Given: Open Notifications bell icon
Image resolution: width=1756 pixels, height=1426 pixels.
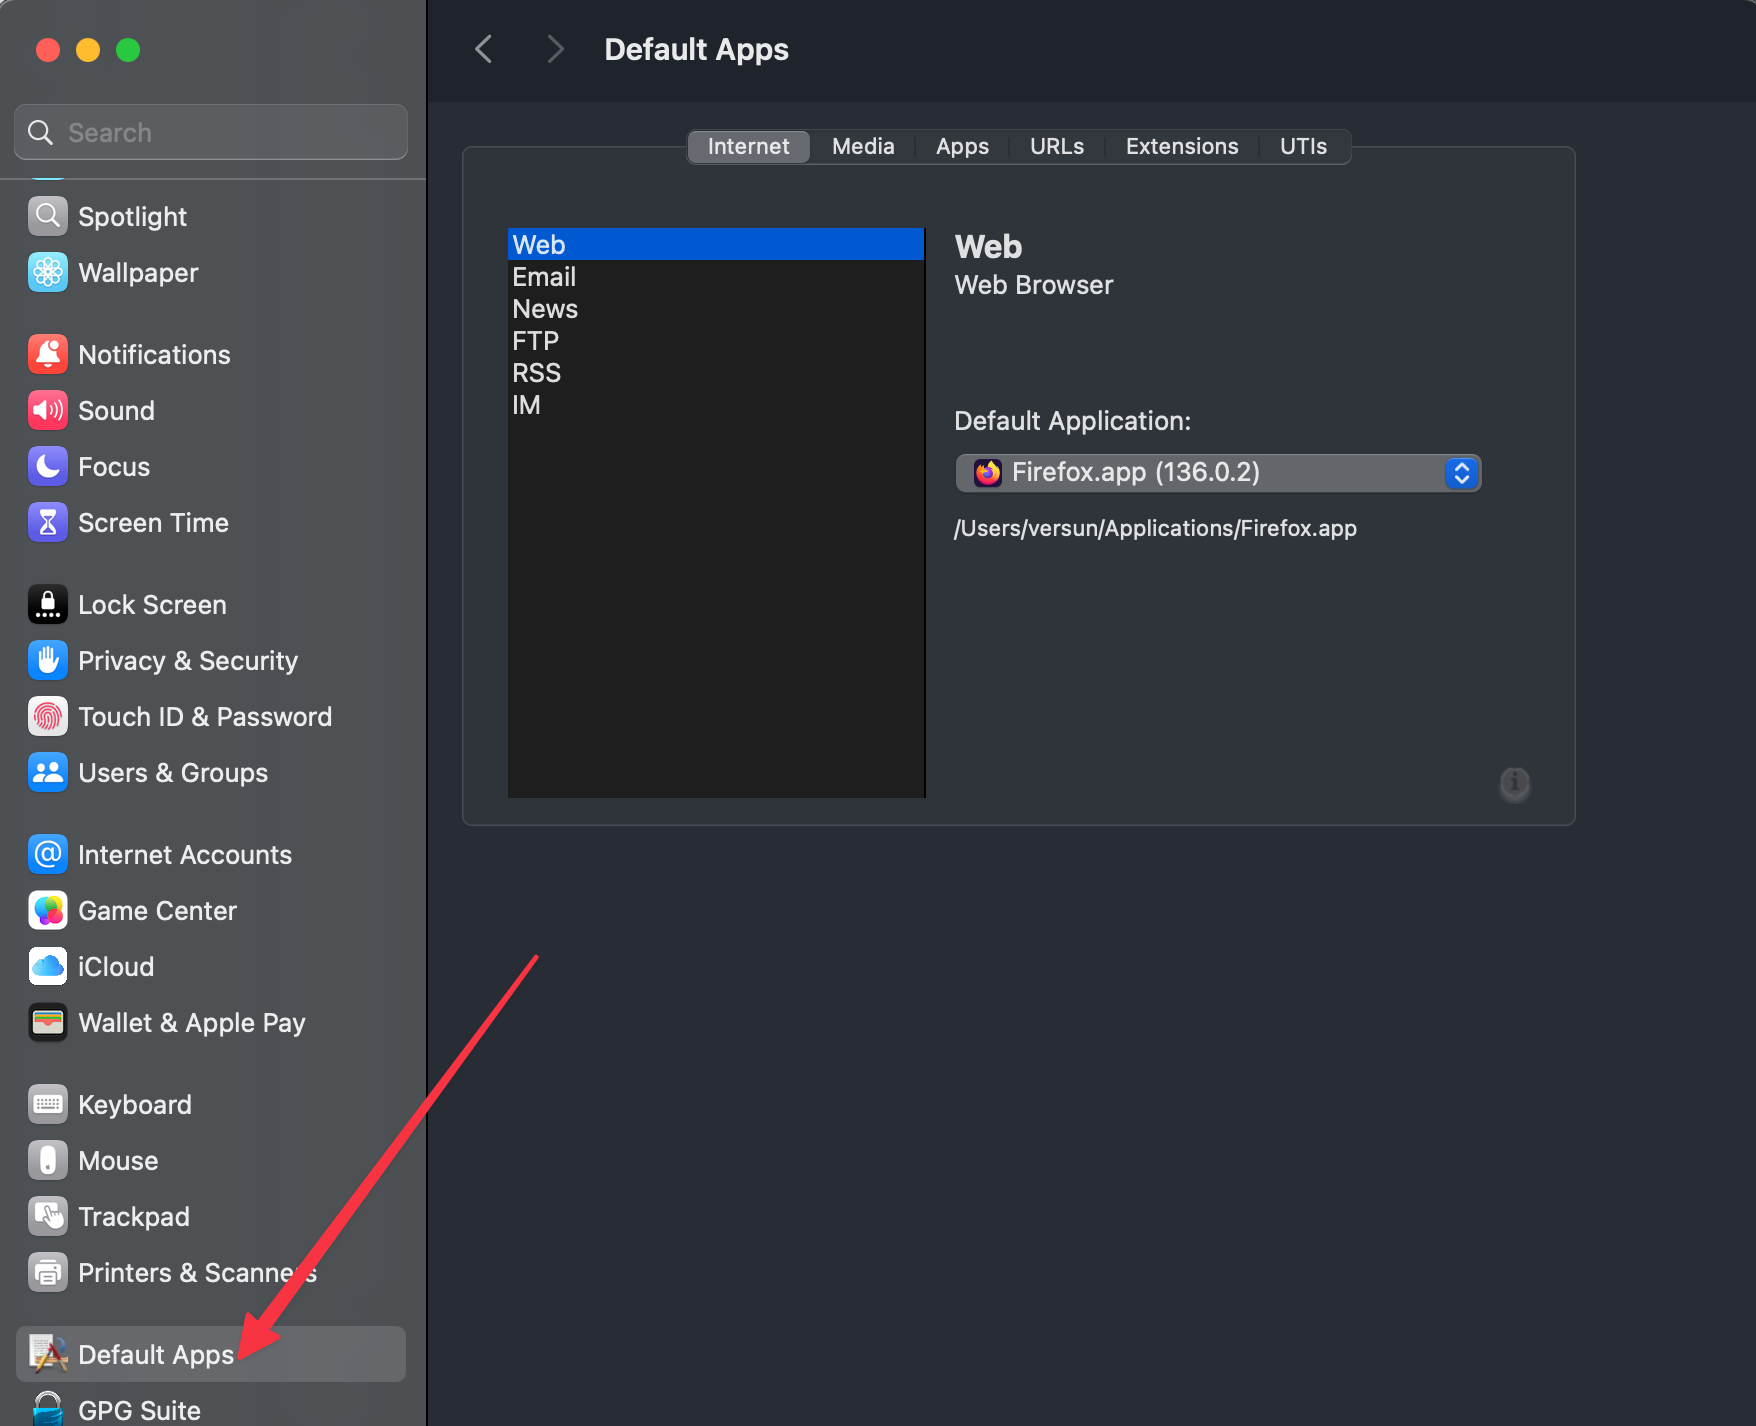Looking at the screenshot, I should click(48, 354).
